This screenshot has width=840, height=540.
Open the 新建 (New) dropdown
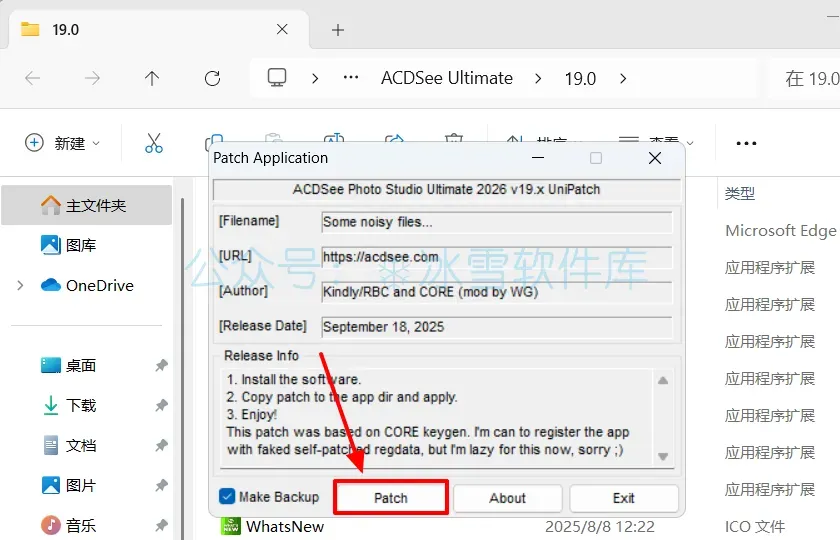pos(62,143)
